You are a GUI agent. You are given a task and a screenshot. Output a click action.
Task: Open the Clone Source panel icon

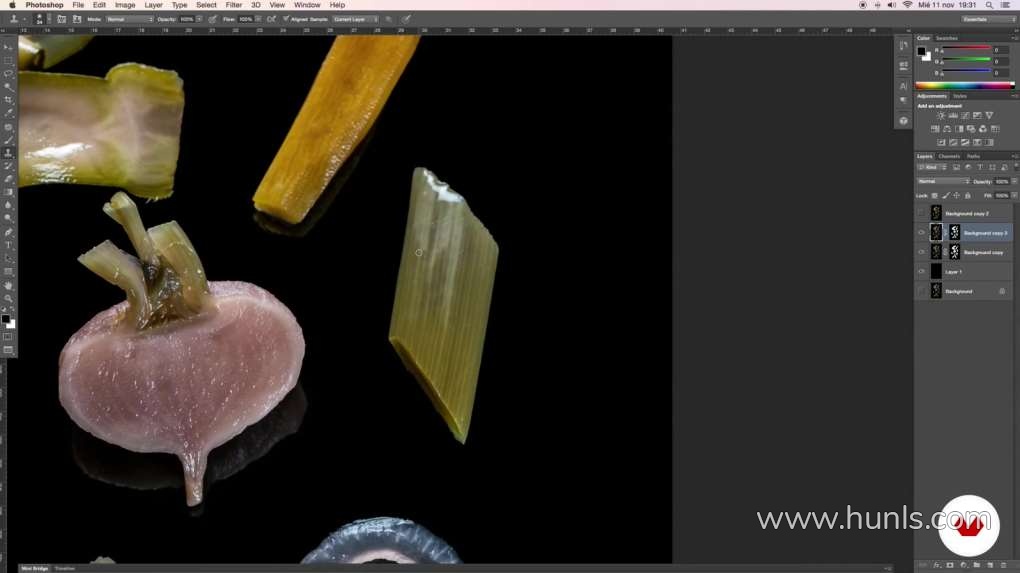(x=77, y=20)
